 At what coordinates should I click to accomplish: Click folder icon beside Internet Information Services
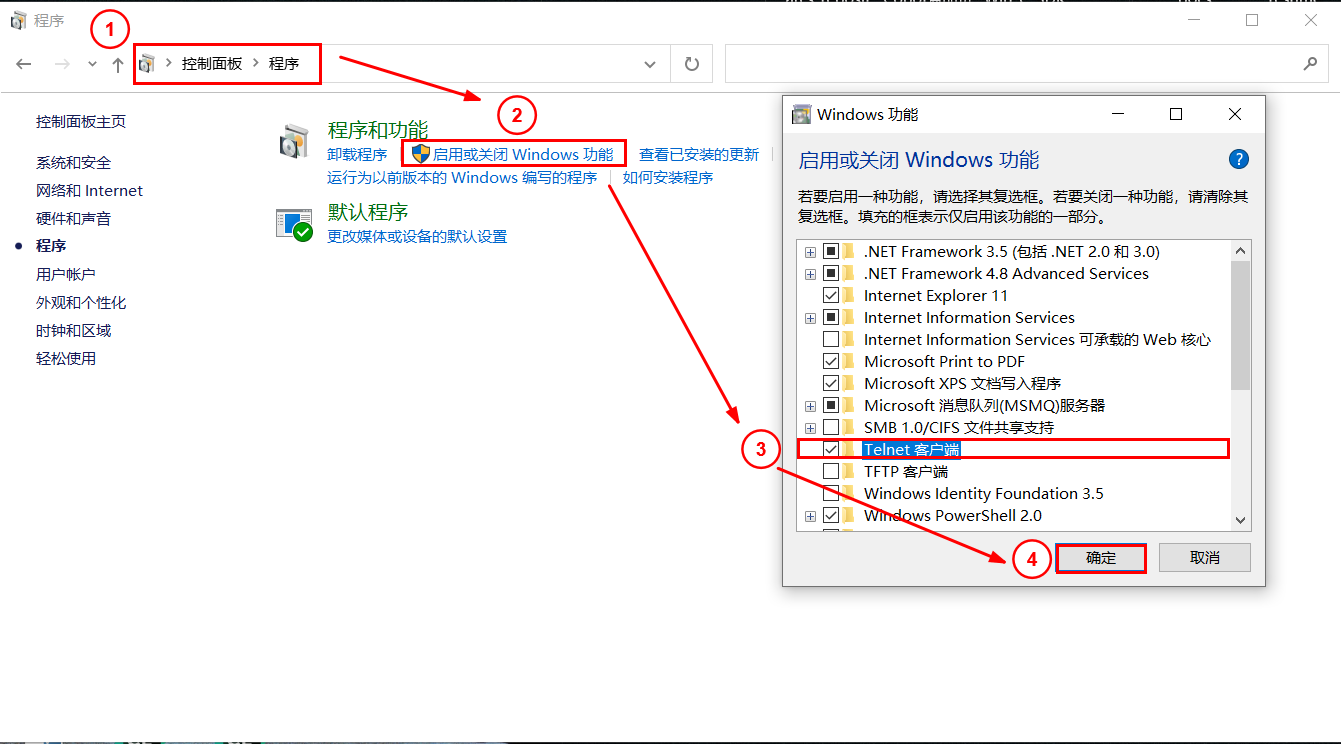coord(849,318)
